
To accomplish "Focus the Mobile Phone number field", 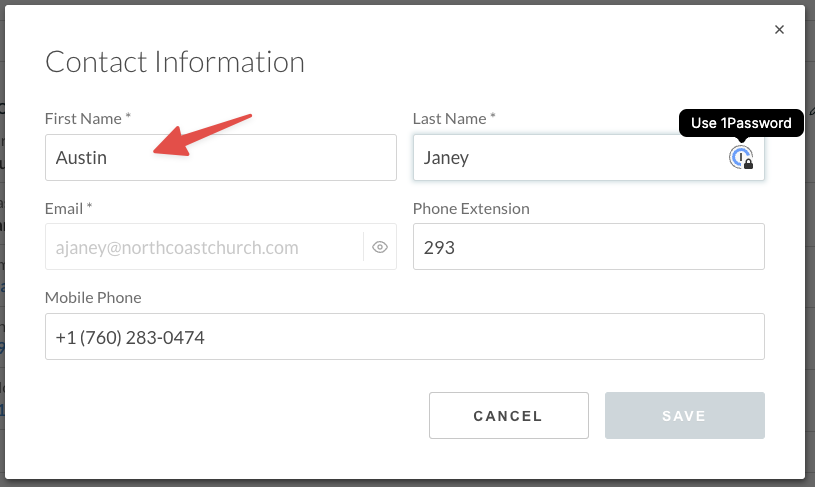I will (404, 337).
